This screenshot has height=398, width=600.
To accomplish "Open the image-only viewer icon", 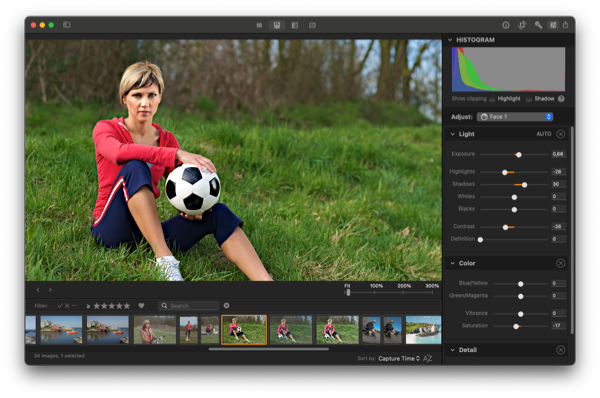I will [x=312, y=25].
